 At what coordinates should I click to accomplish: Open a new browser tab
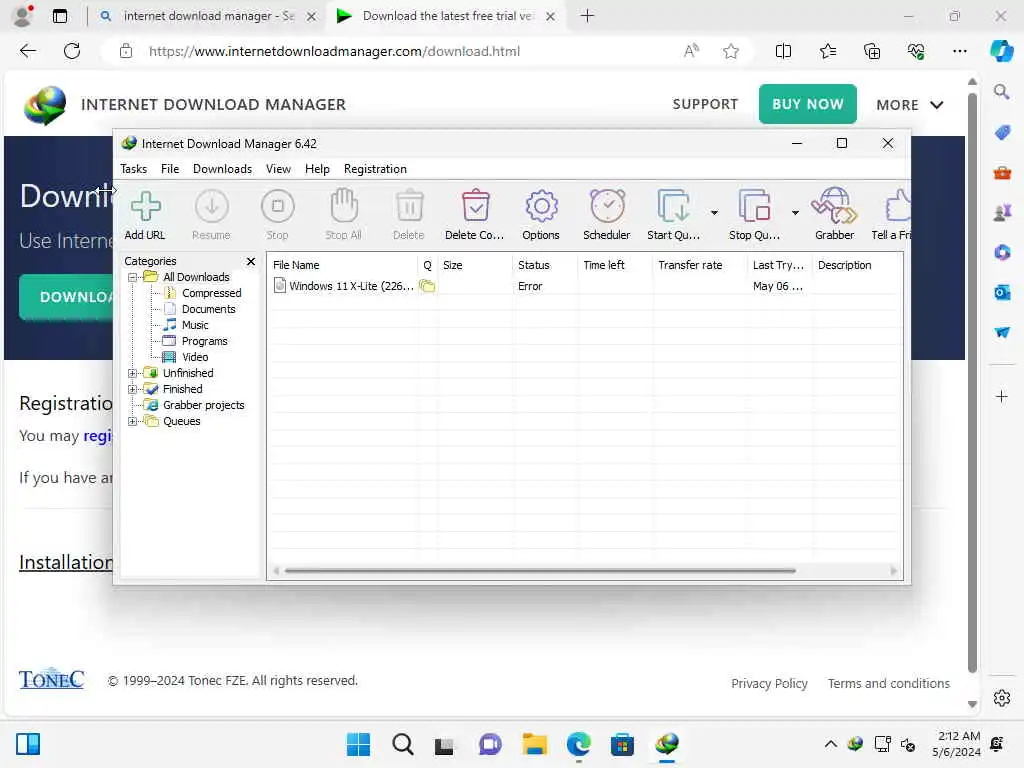[x=587, y=16]
